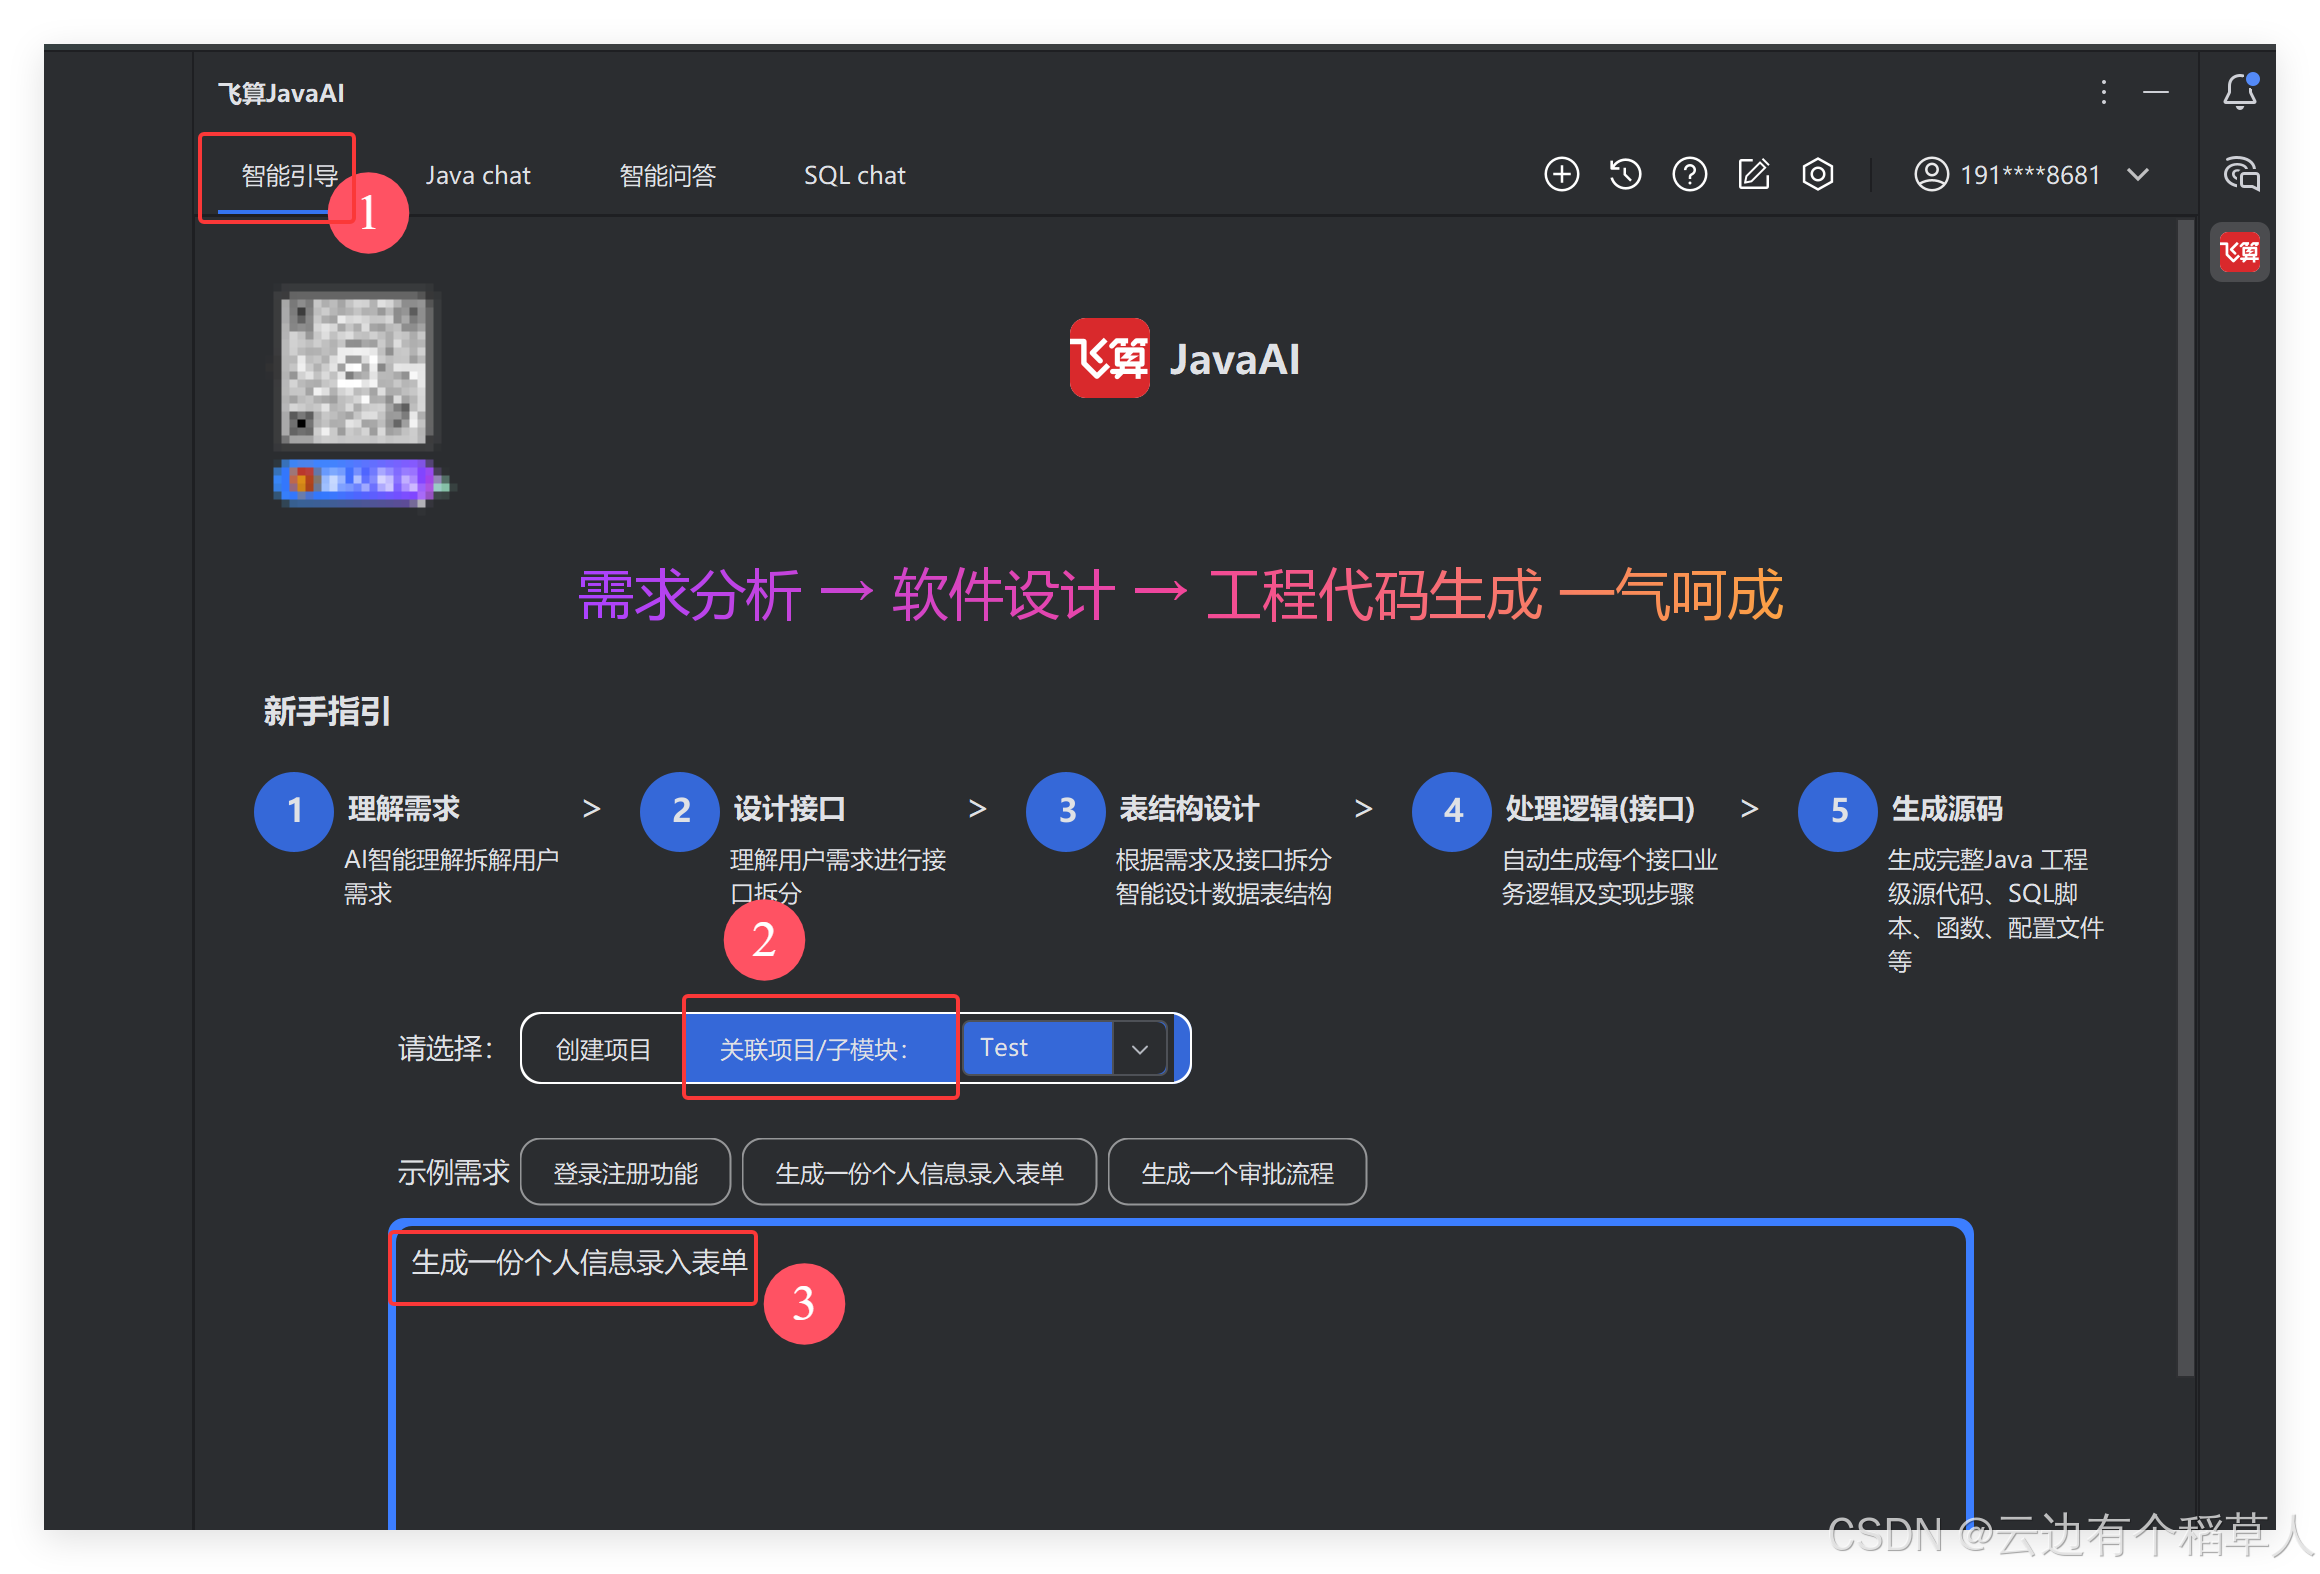Click the 登录注册功能 example button
The height and width of the screenshot is (1574, 2320).
625,1172
